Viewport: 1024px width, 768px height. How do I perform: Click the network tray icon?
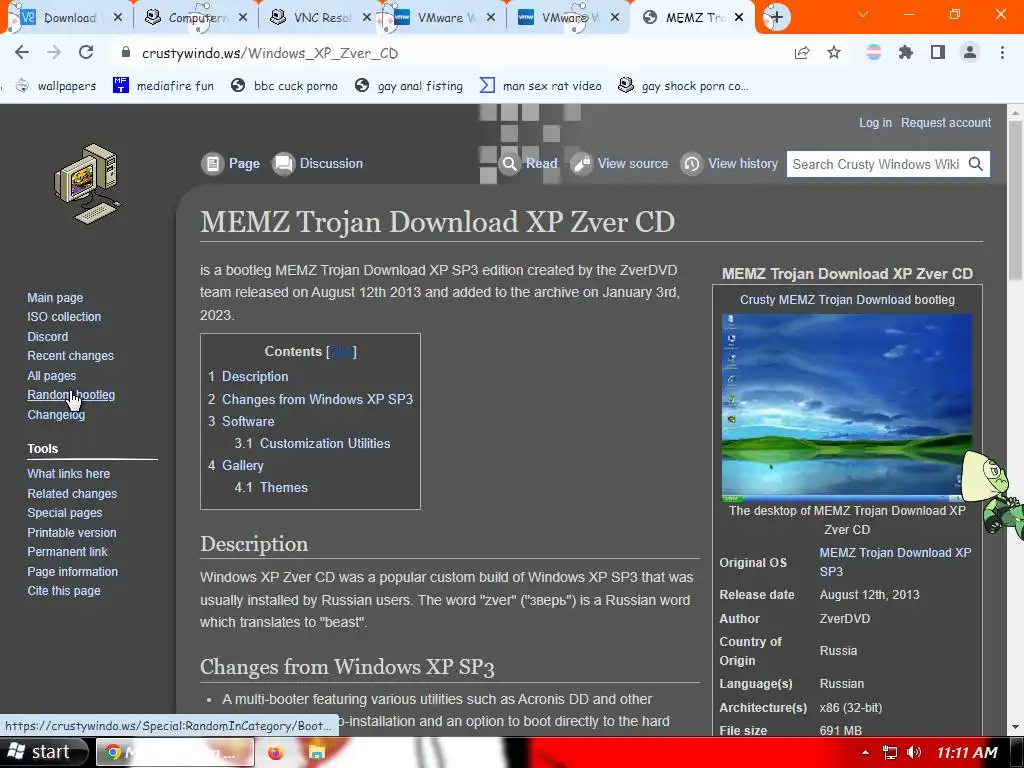pyautogui.click(x=889, y=752)
